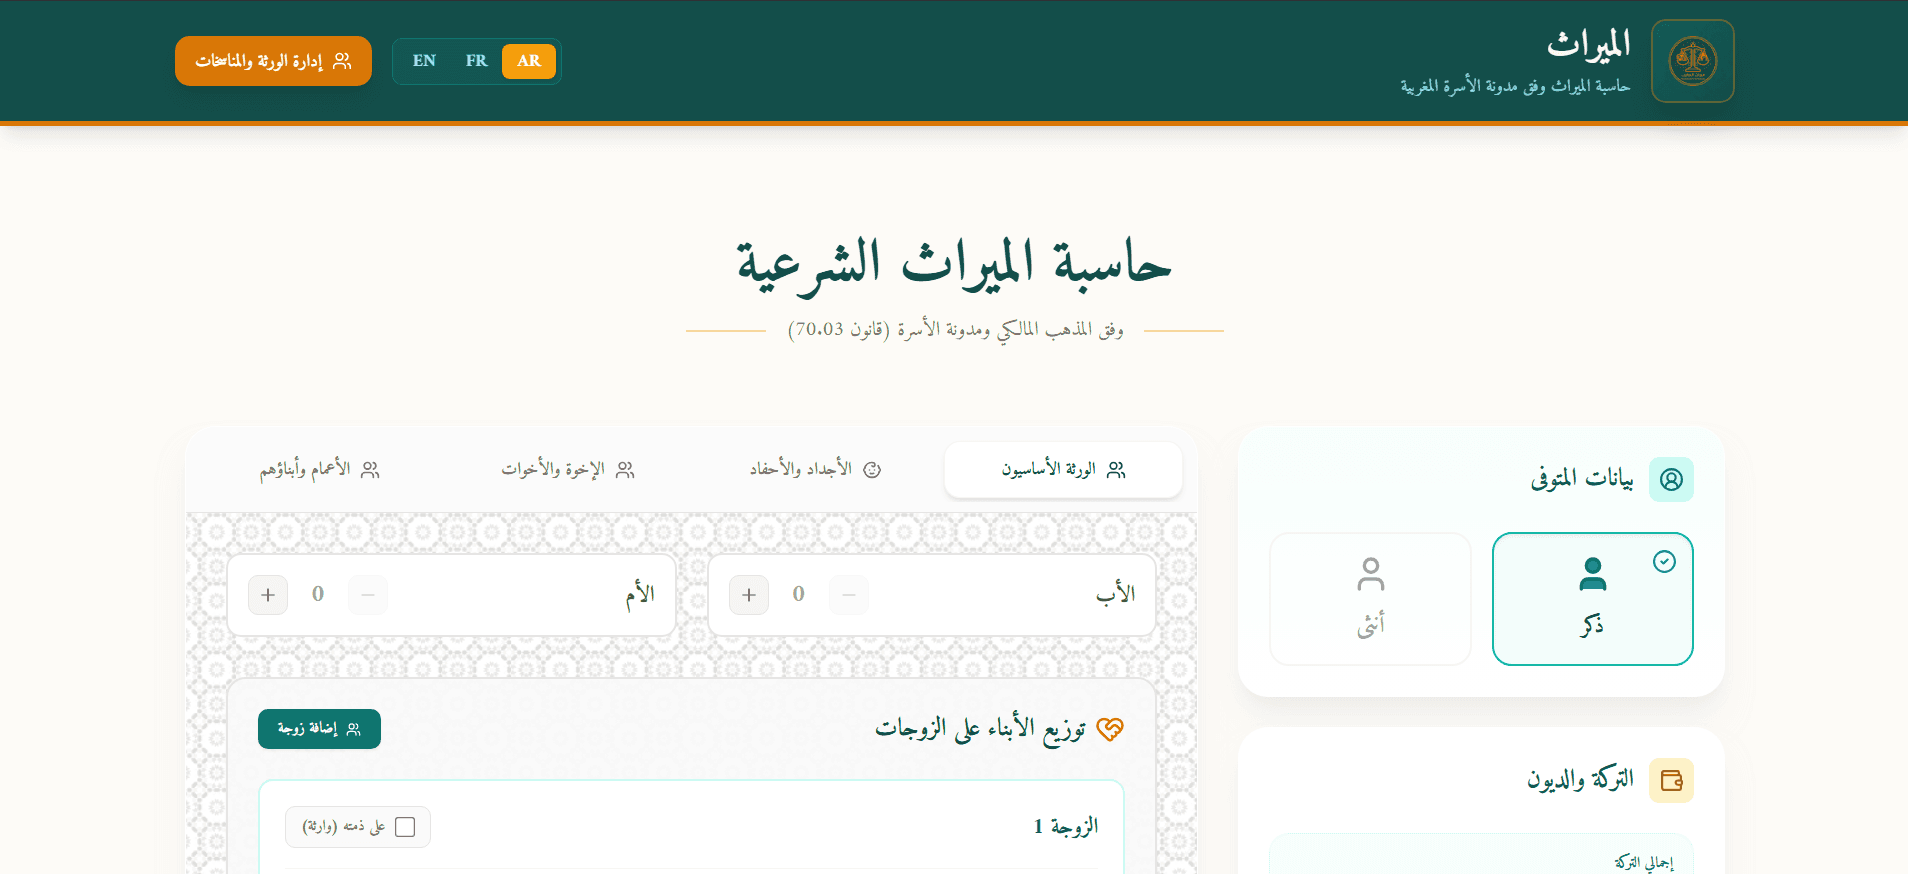The width and height of the screenshot is (1908, 874).
Task: Increase الأب count with plus button
Action: tap(749, 595)
